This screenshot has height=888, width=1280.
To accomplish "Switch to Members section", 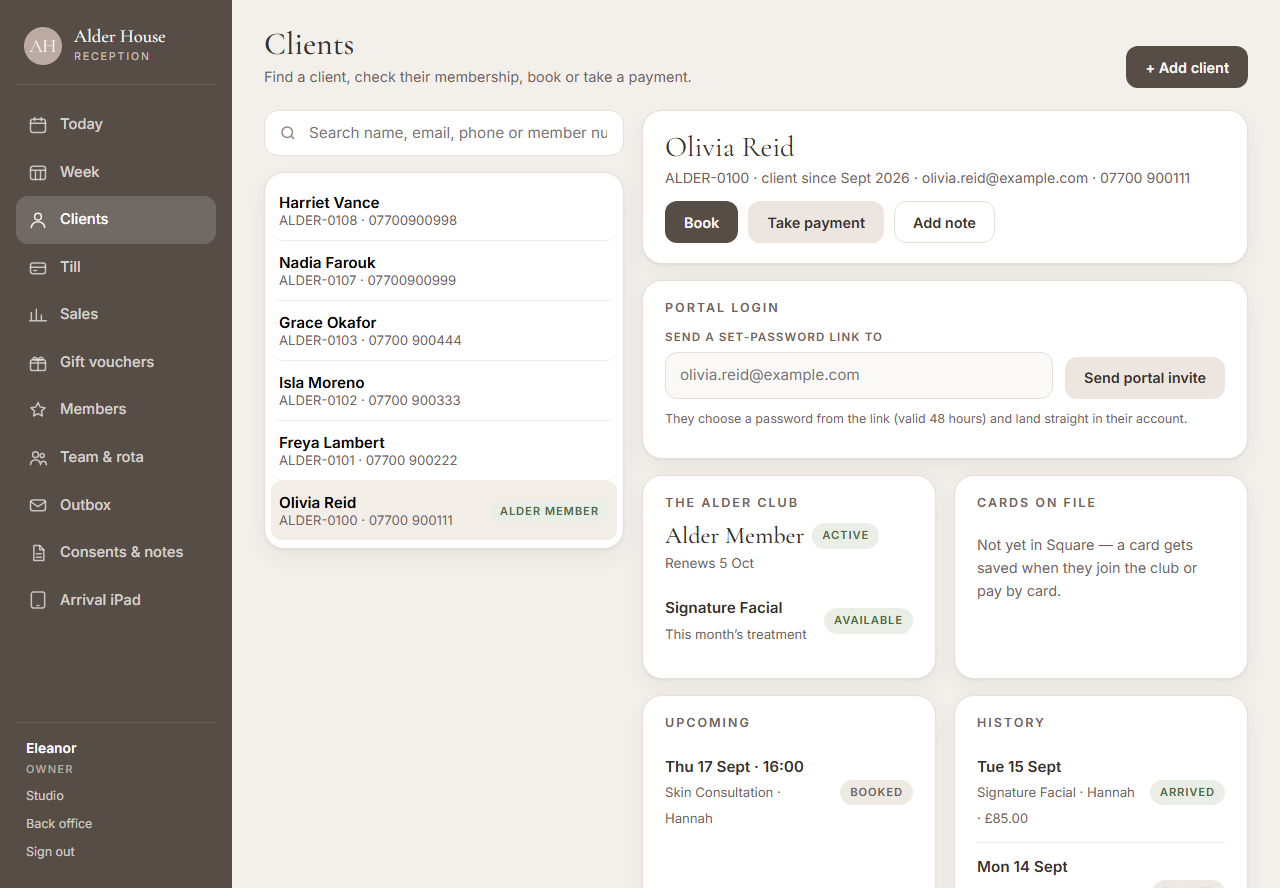I will click(116, 409).
